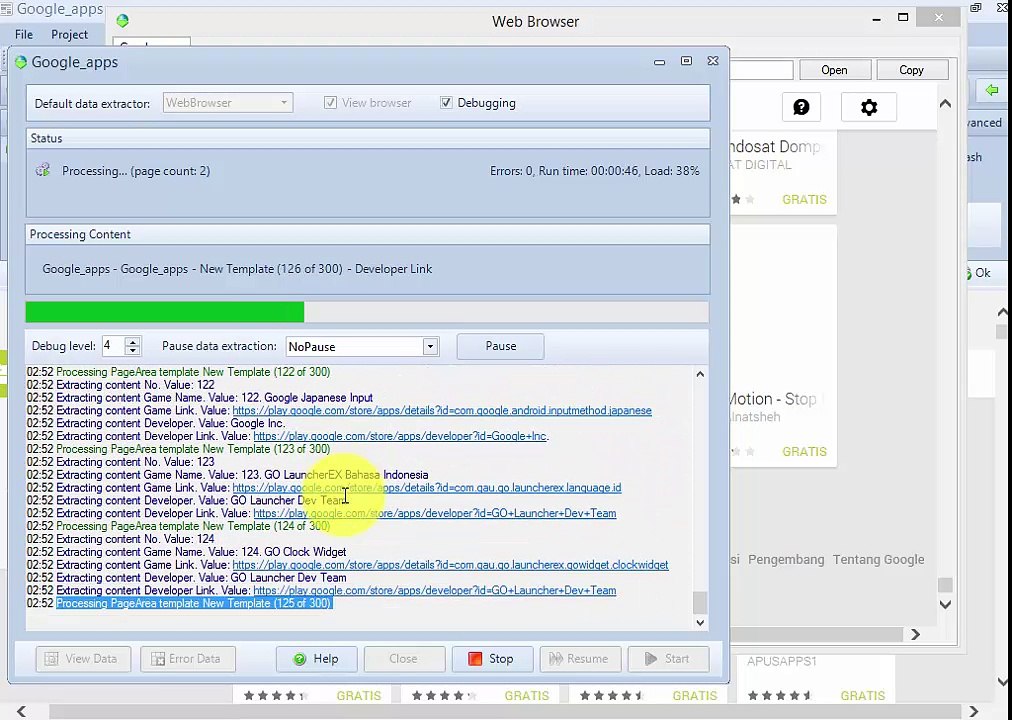Click 'New Template (126 of 300) - Developer Link' text

[x=316, y=269]
